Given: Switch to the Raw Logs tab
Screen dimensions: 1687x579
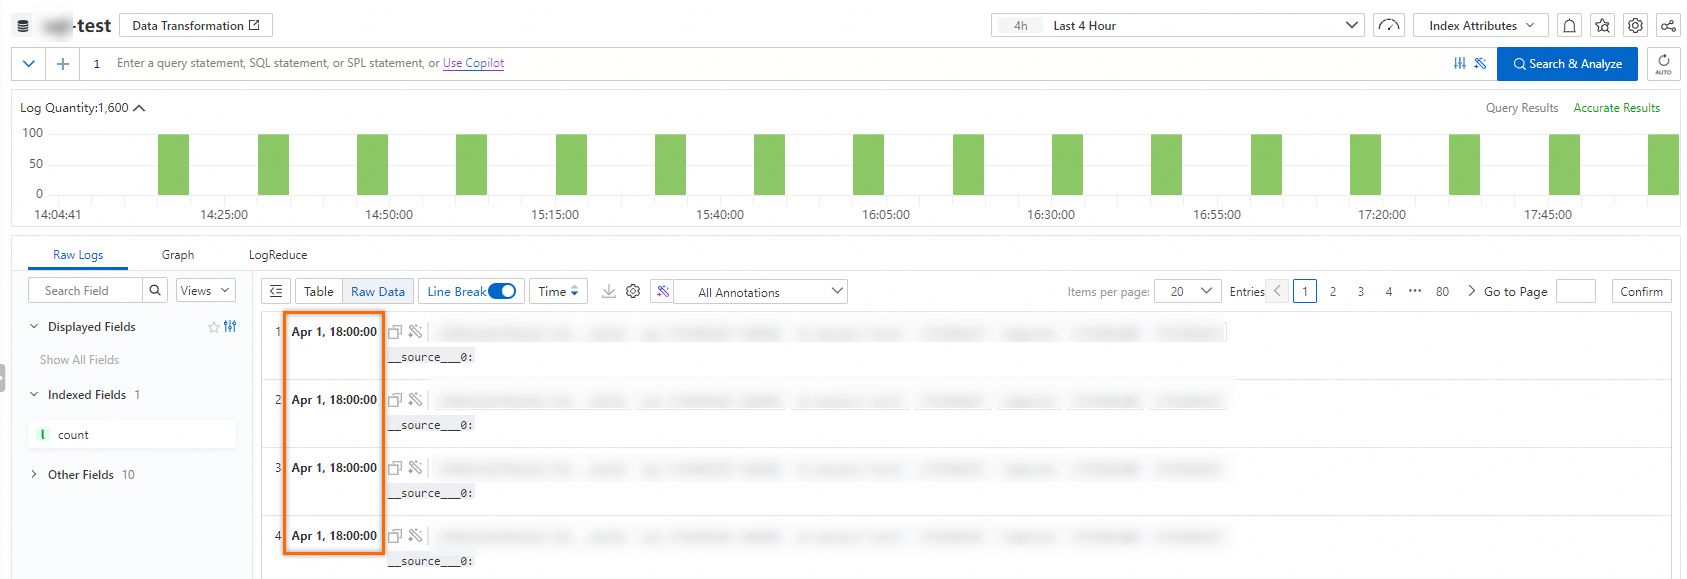Looking at the screenshot, I should [78, 255].
